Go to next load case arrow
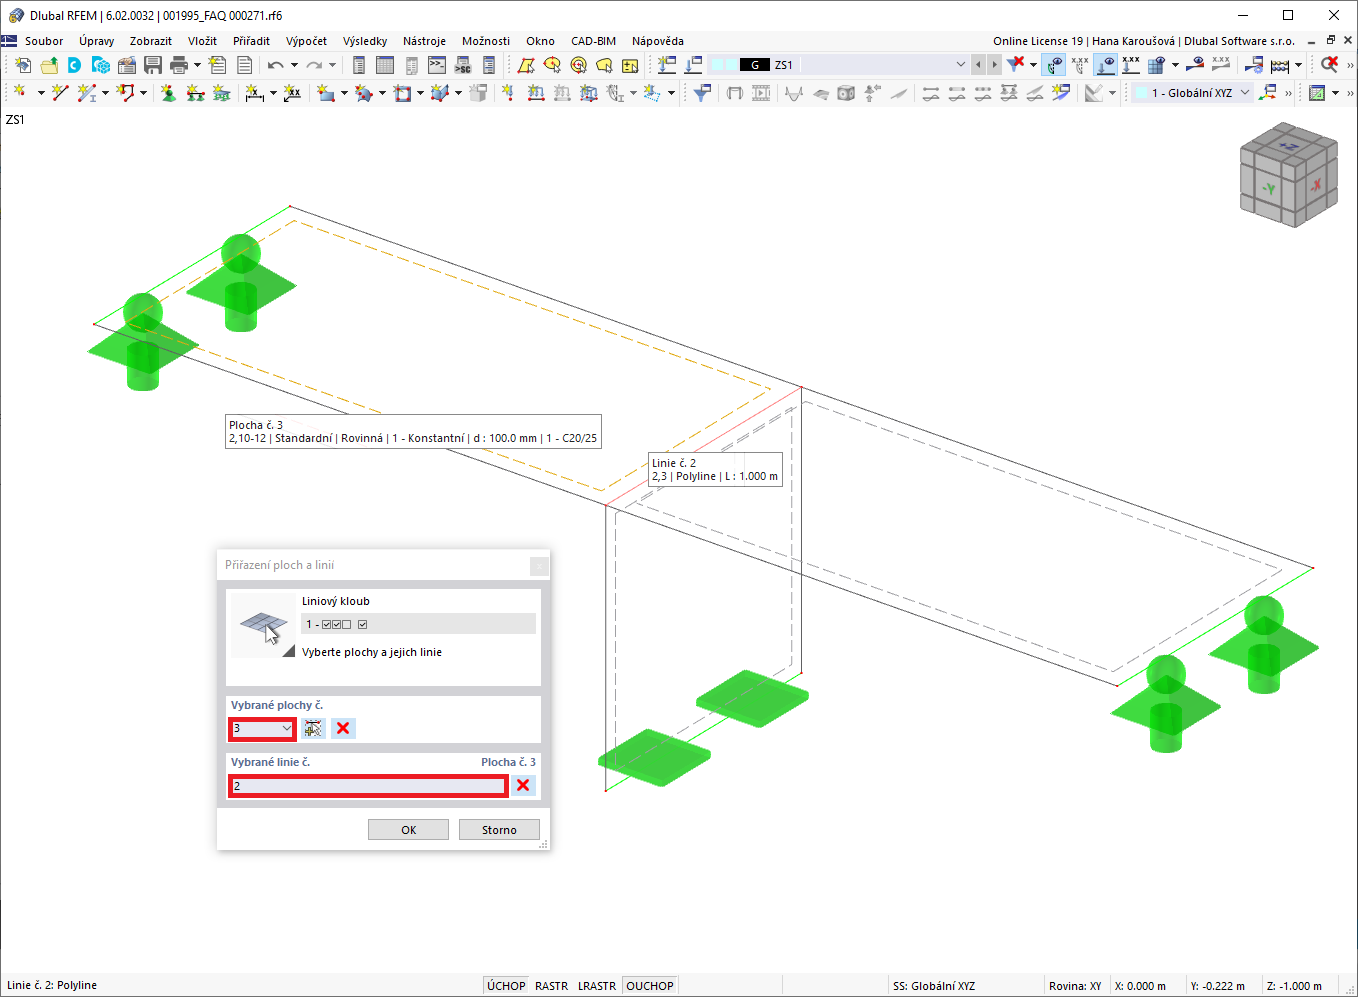This screenshot has height=997, width=1358. 994,65
